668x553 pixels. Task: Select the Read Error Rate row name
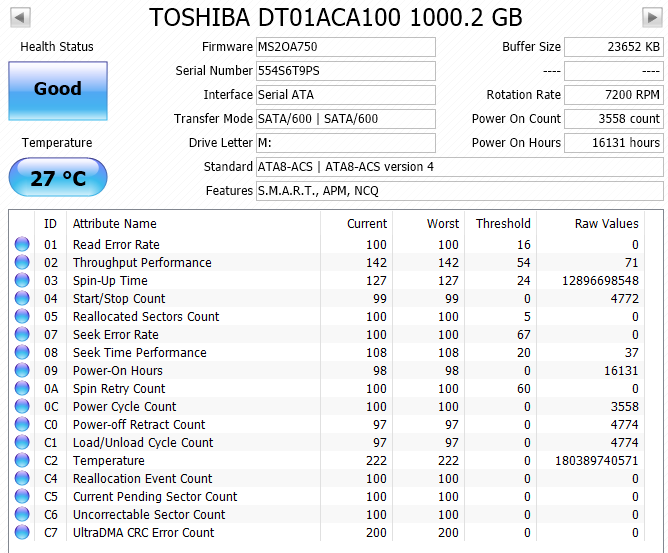pyautogui.click(x=116, y=245)
